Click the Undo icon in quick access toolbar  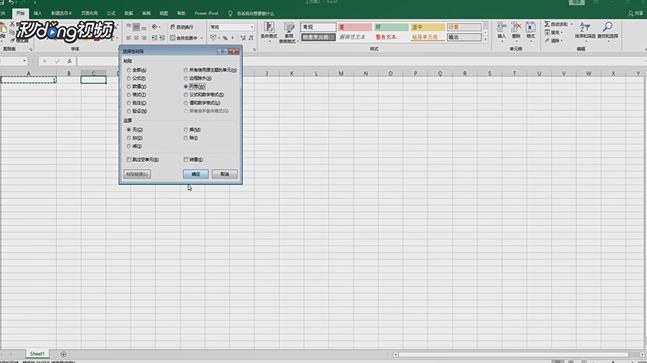coord(12,2)
